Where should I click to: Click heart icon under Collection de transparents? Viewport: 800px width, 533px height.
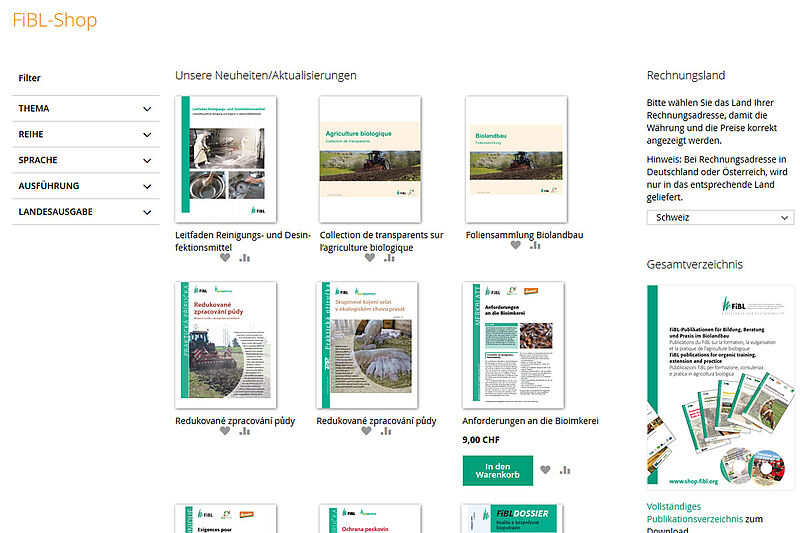coord(370,258)
